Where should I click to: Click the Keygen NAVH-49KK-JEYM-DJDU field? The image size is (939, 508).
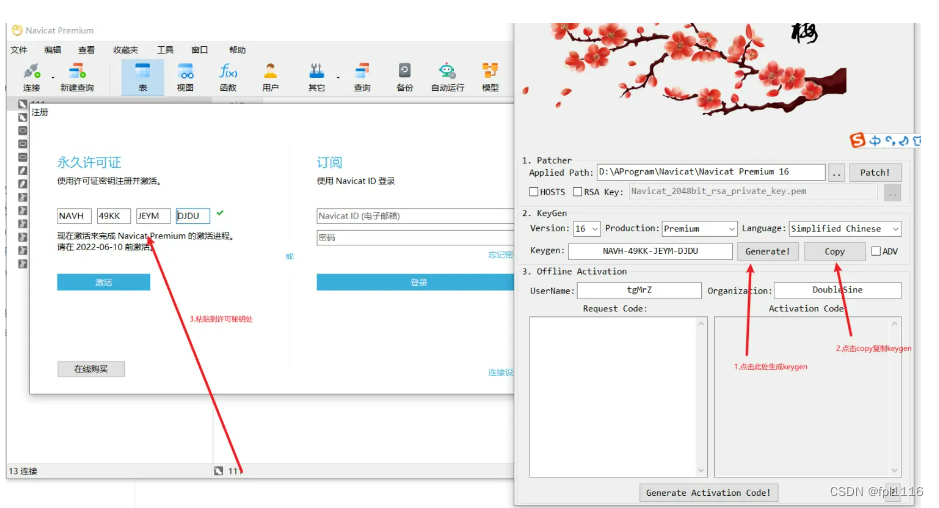tap(650, 251)
